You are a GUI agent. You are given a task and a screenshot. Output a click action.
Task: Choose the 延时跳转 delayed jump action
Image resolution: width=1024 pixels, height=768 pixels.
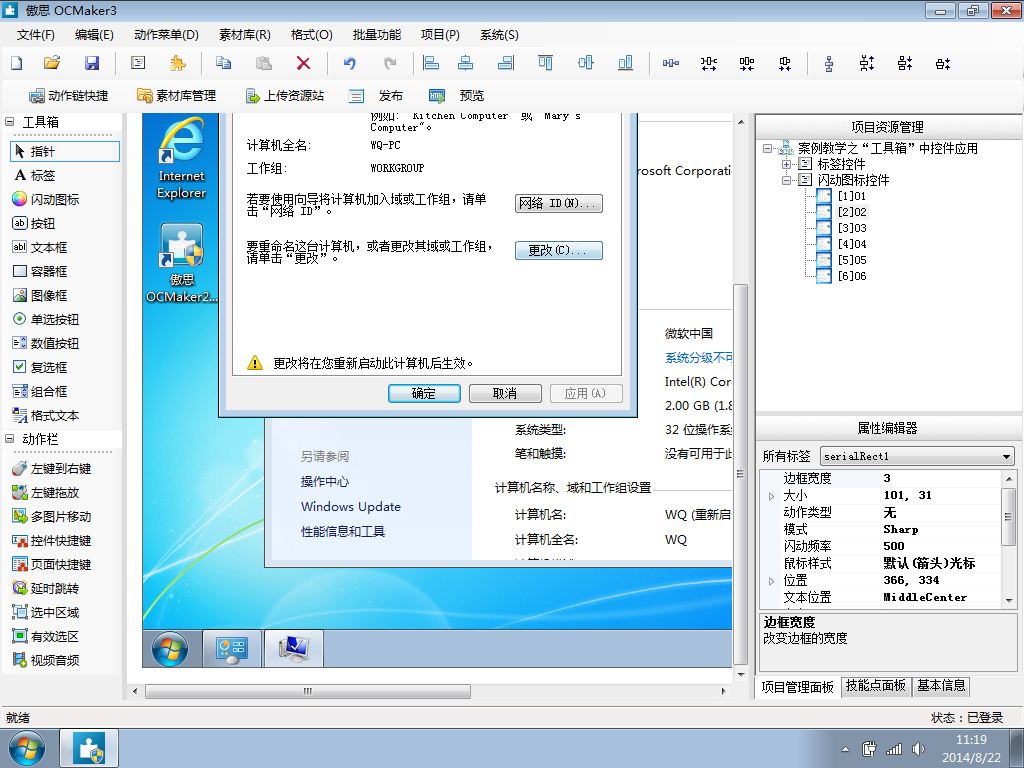coord(46,588)
